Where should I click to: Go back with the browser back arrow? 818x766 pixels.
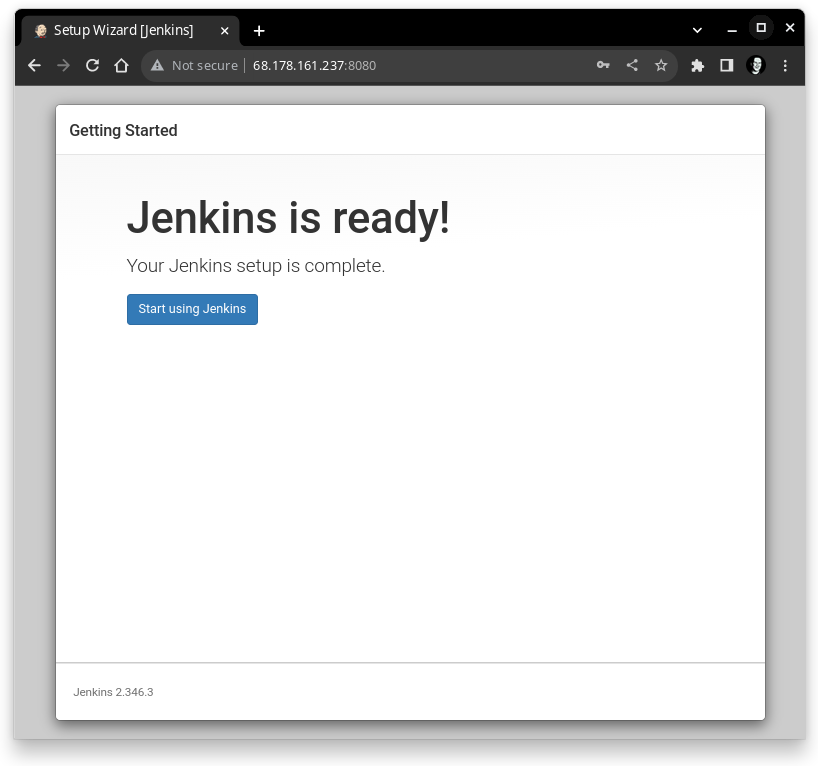[x=34, y=65]
